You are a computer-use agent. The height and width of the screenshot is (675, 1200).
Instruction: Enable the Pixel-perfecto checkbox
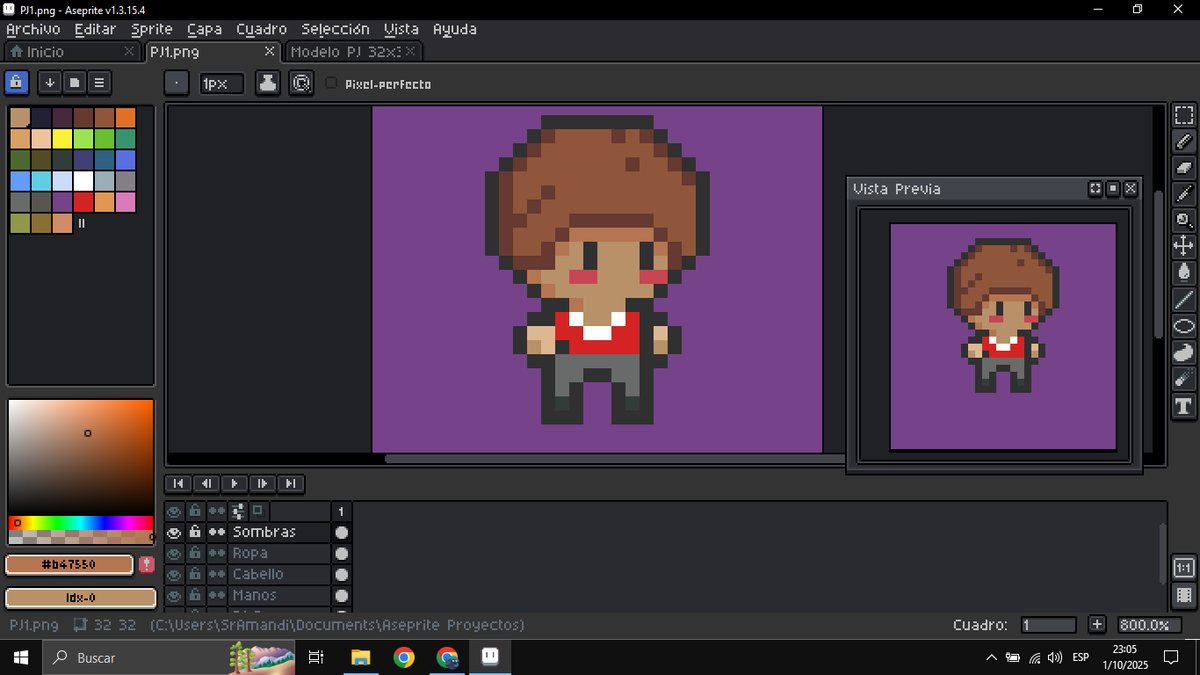(x=332, y=84)
